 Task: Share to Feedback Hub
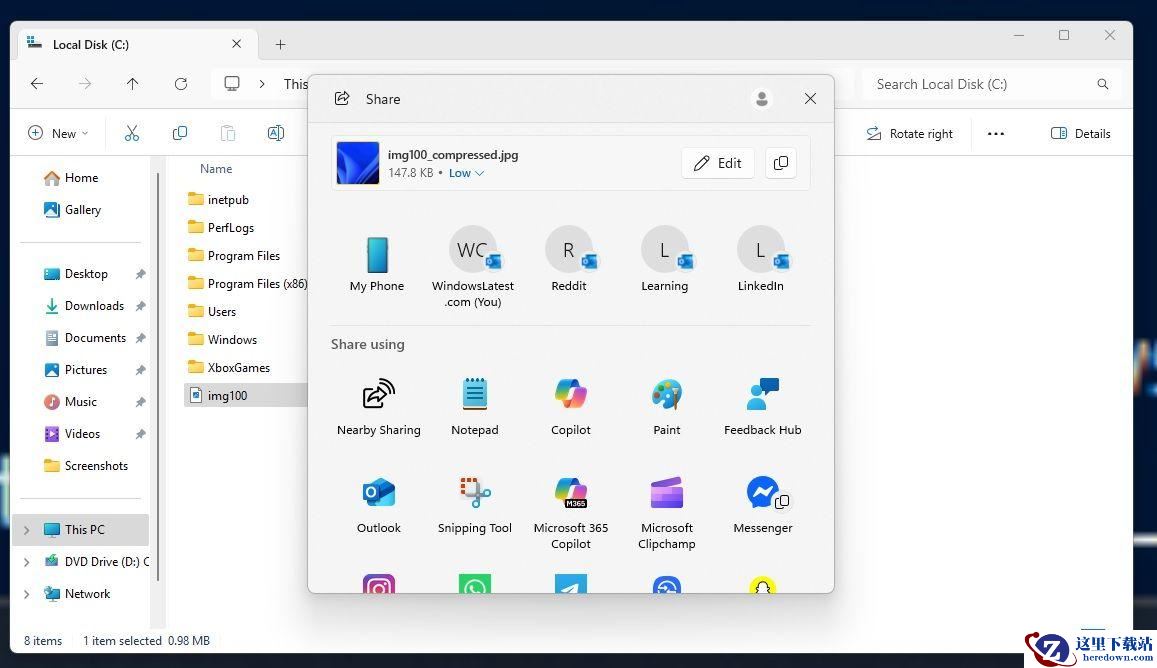762,407
